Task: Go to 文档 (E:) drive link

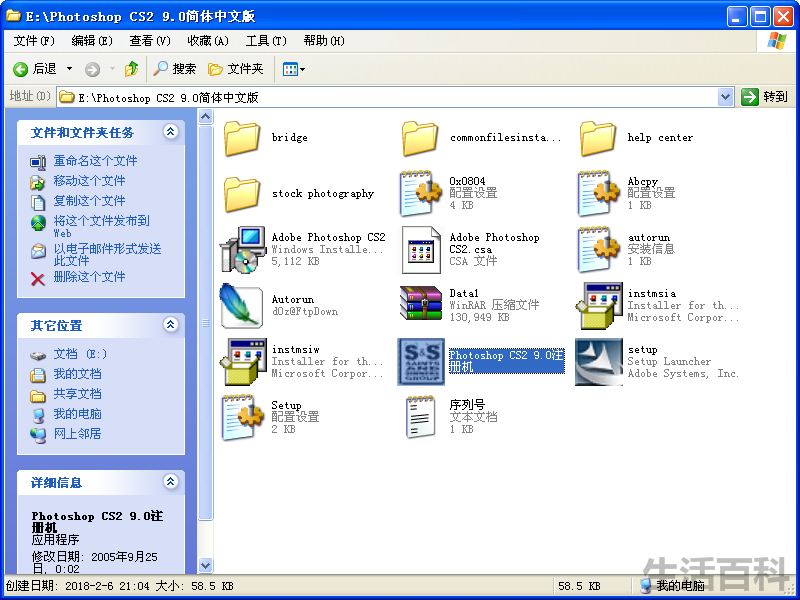Action: [81, 354]
